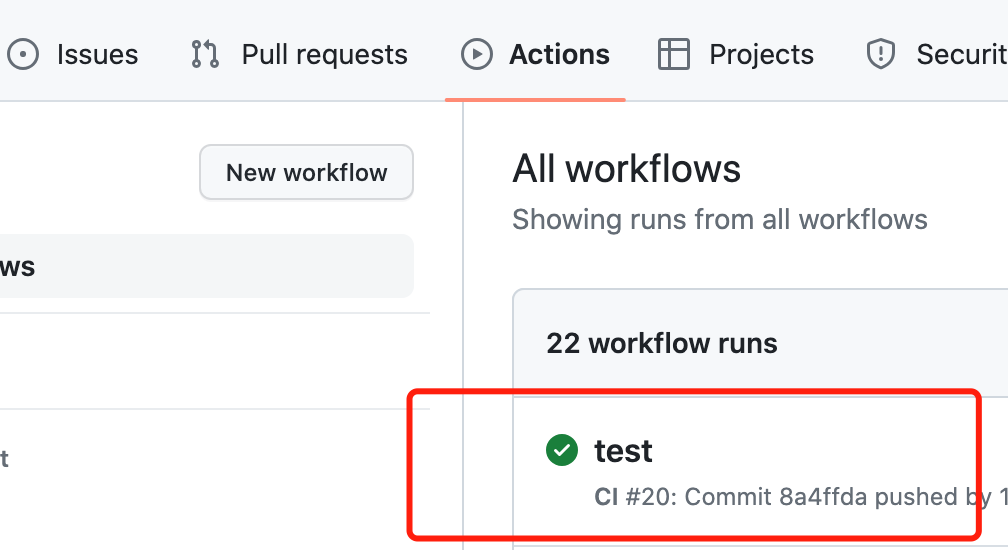The height and width of the screenshot is (550, 1008).
Task: Click the Projects table icon
Action: click(x=674, y=54)
